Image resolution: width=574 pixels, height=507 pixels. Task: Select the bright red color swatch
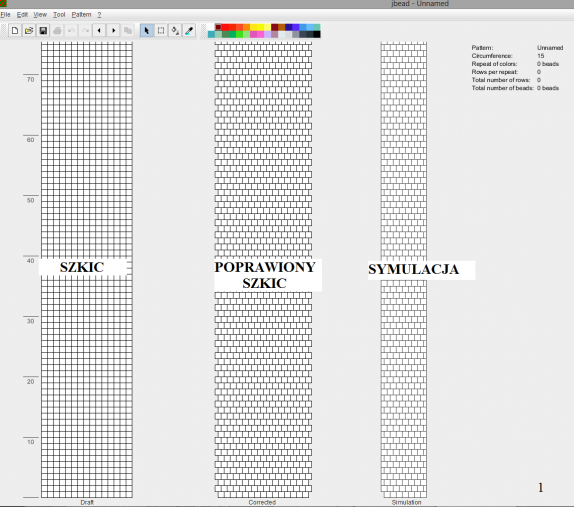click(x=226, y=27)
